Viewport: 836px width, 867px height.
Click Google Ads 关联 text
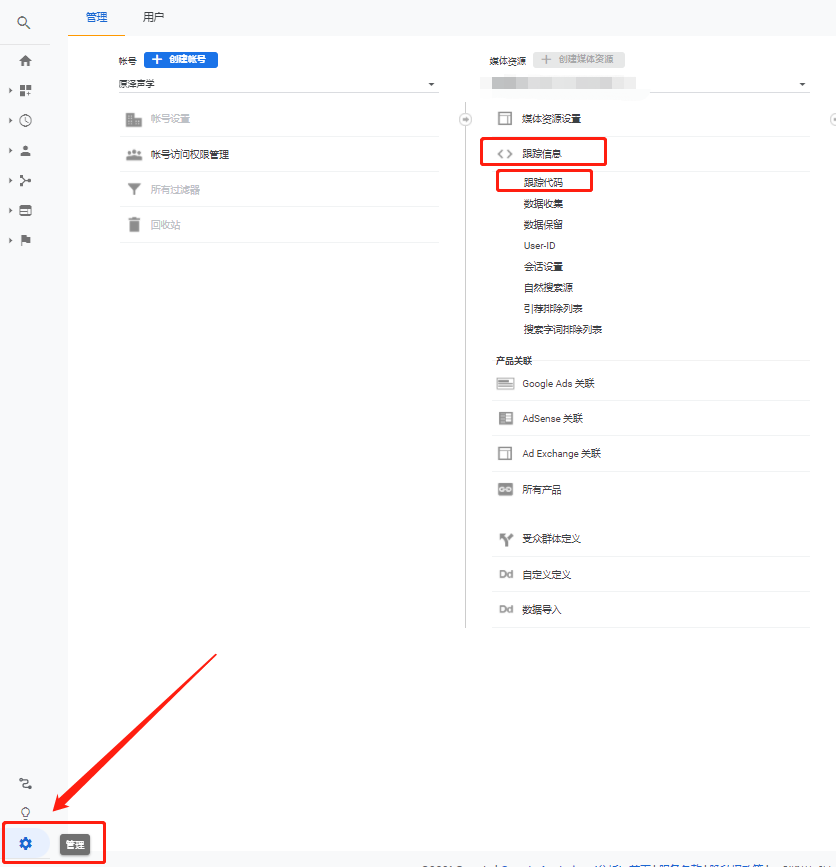tap(558, 384)
